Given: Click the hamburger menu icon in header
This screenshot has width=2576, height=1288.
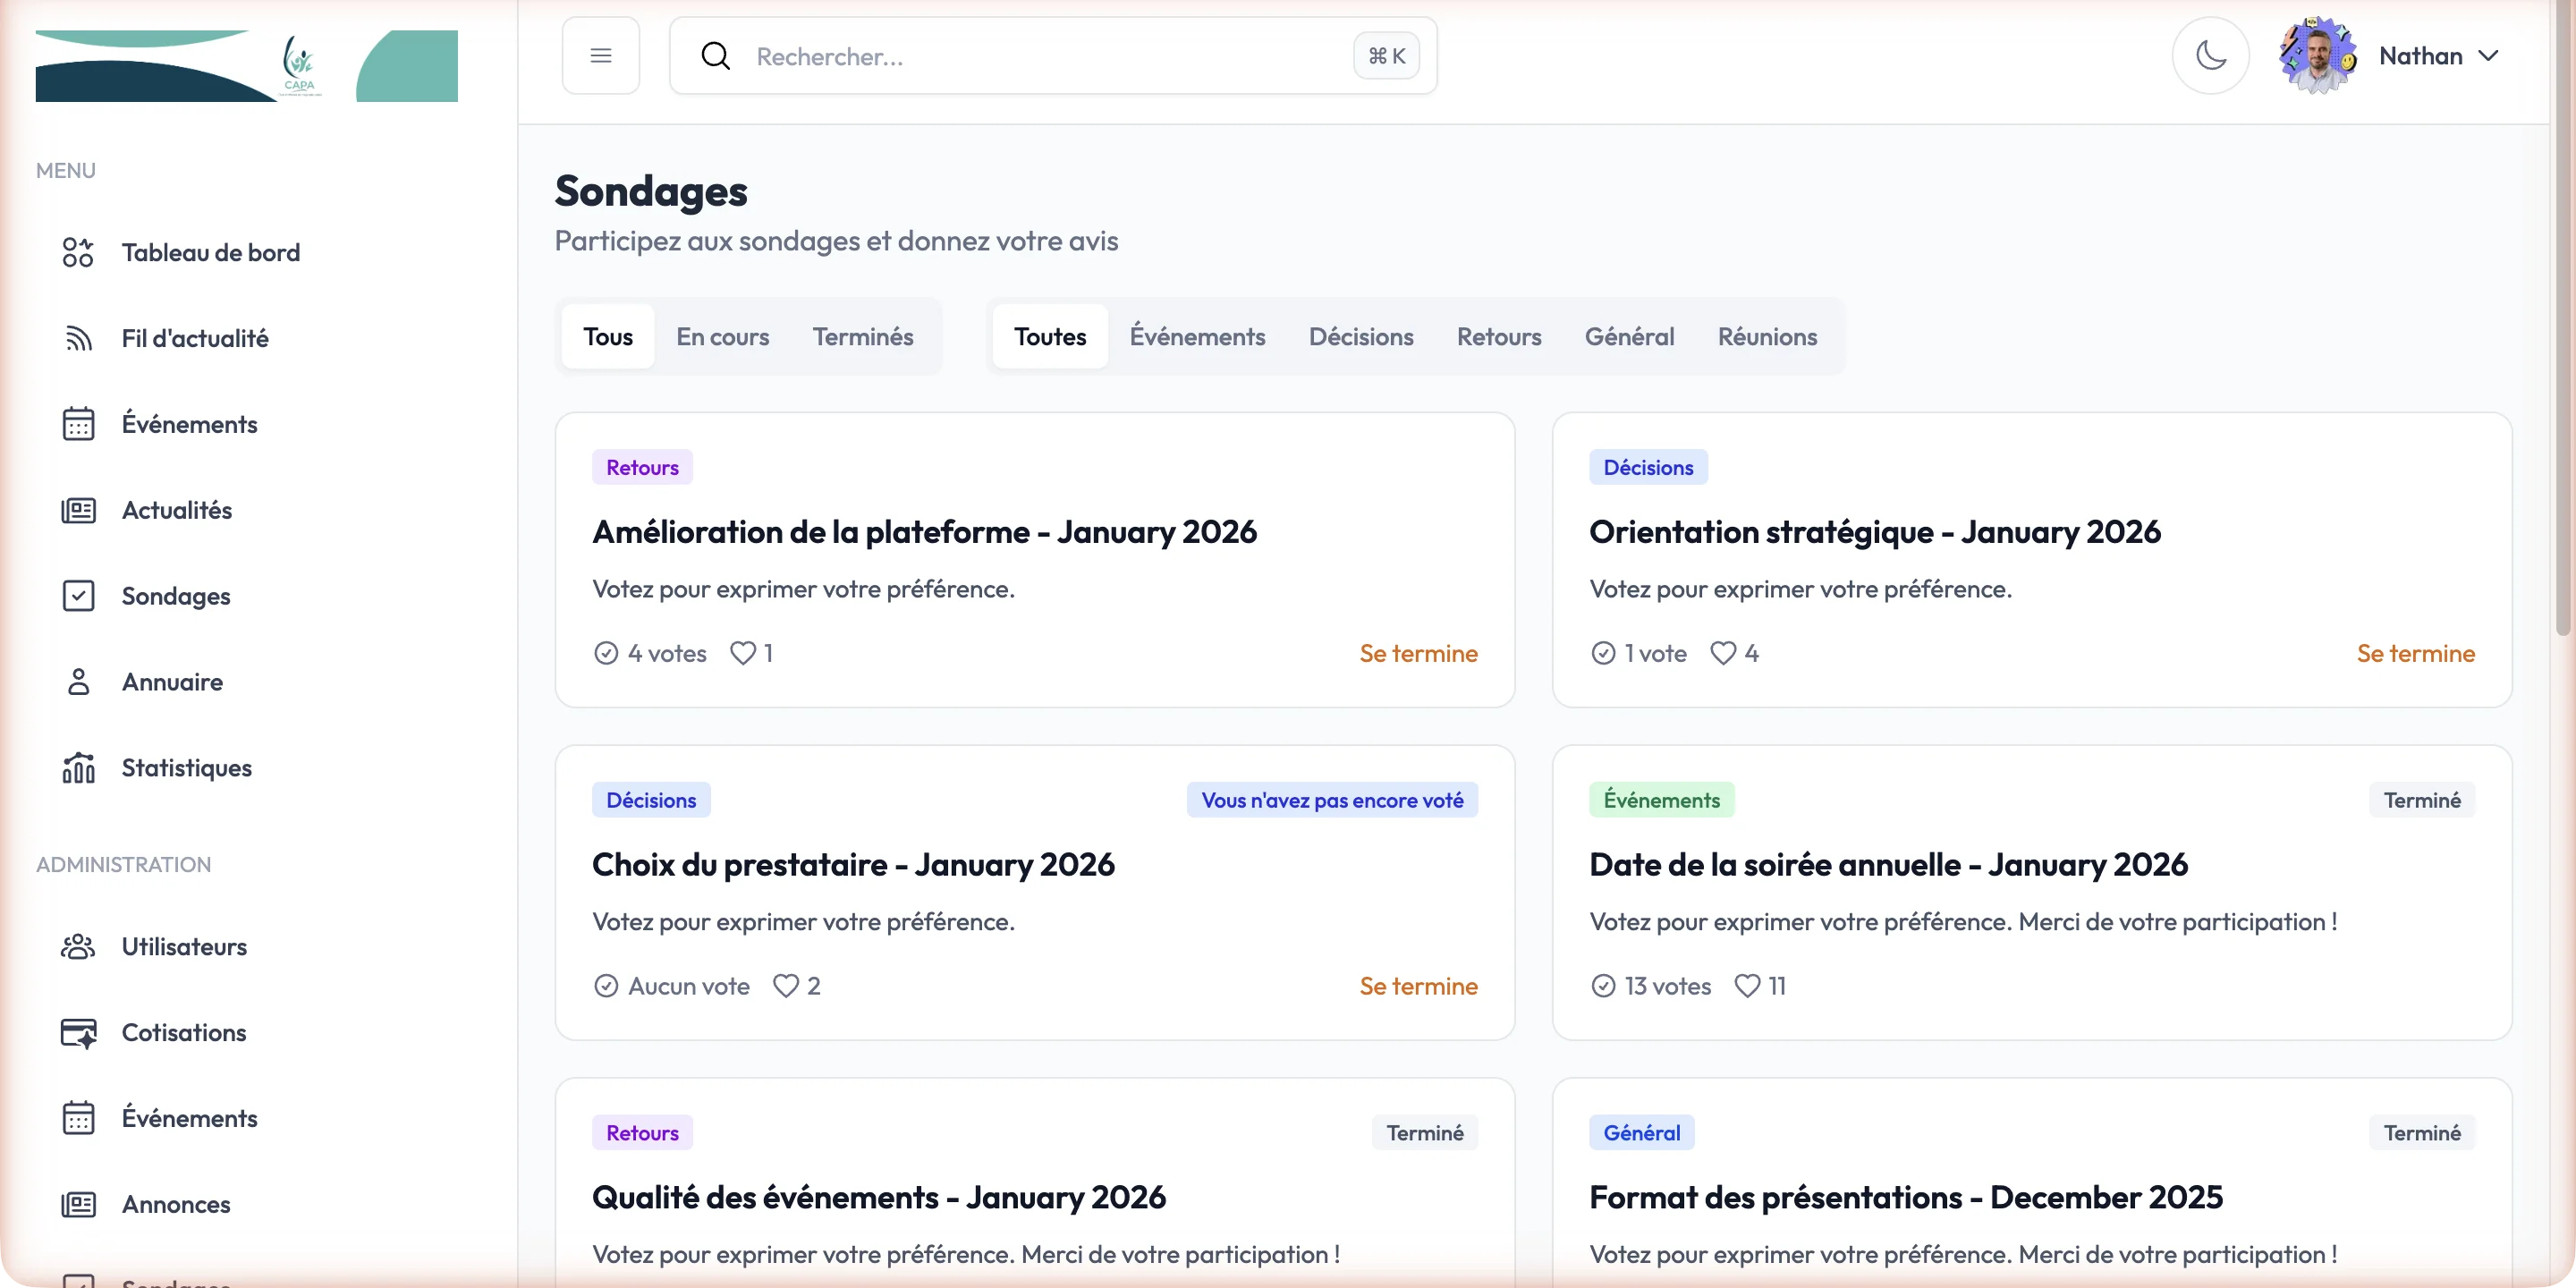Looking at the screenshot, I should [x=600, y=56].
